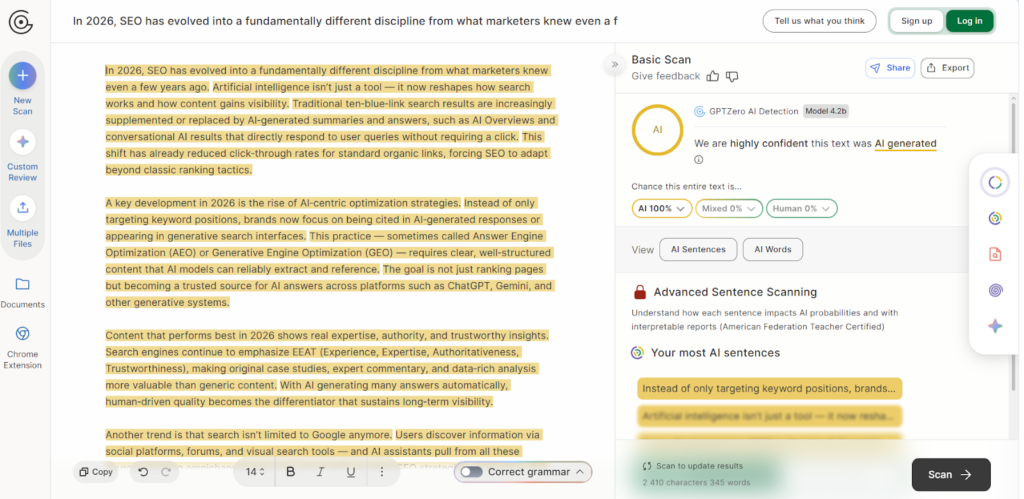
Task: Click the New Scan plus icon
Action: [x=22, y=76]
